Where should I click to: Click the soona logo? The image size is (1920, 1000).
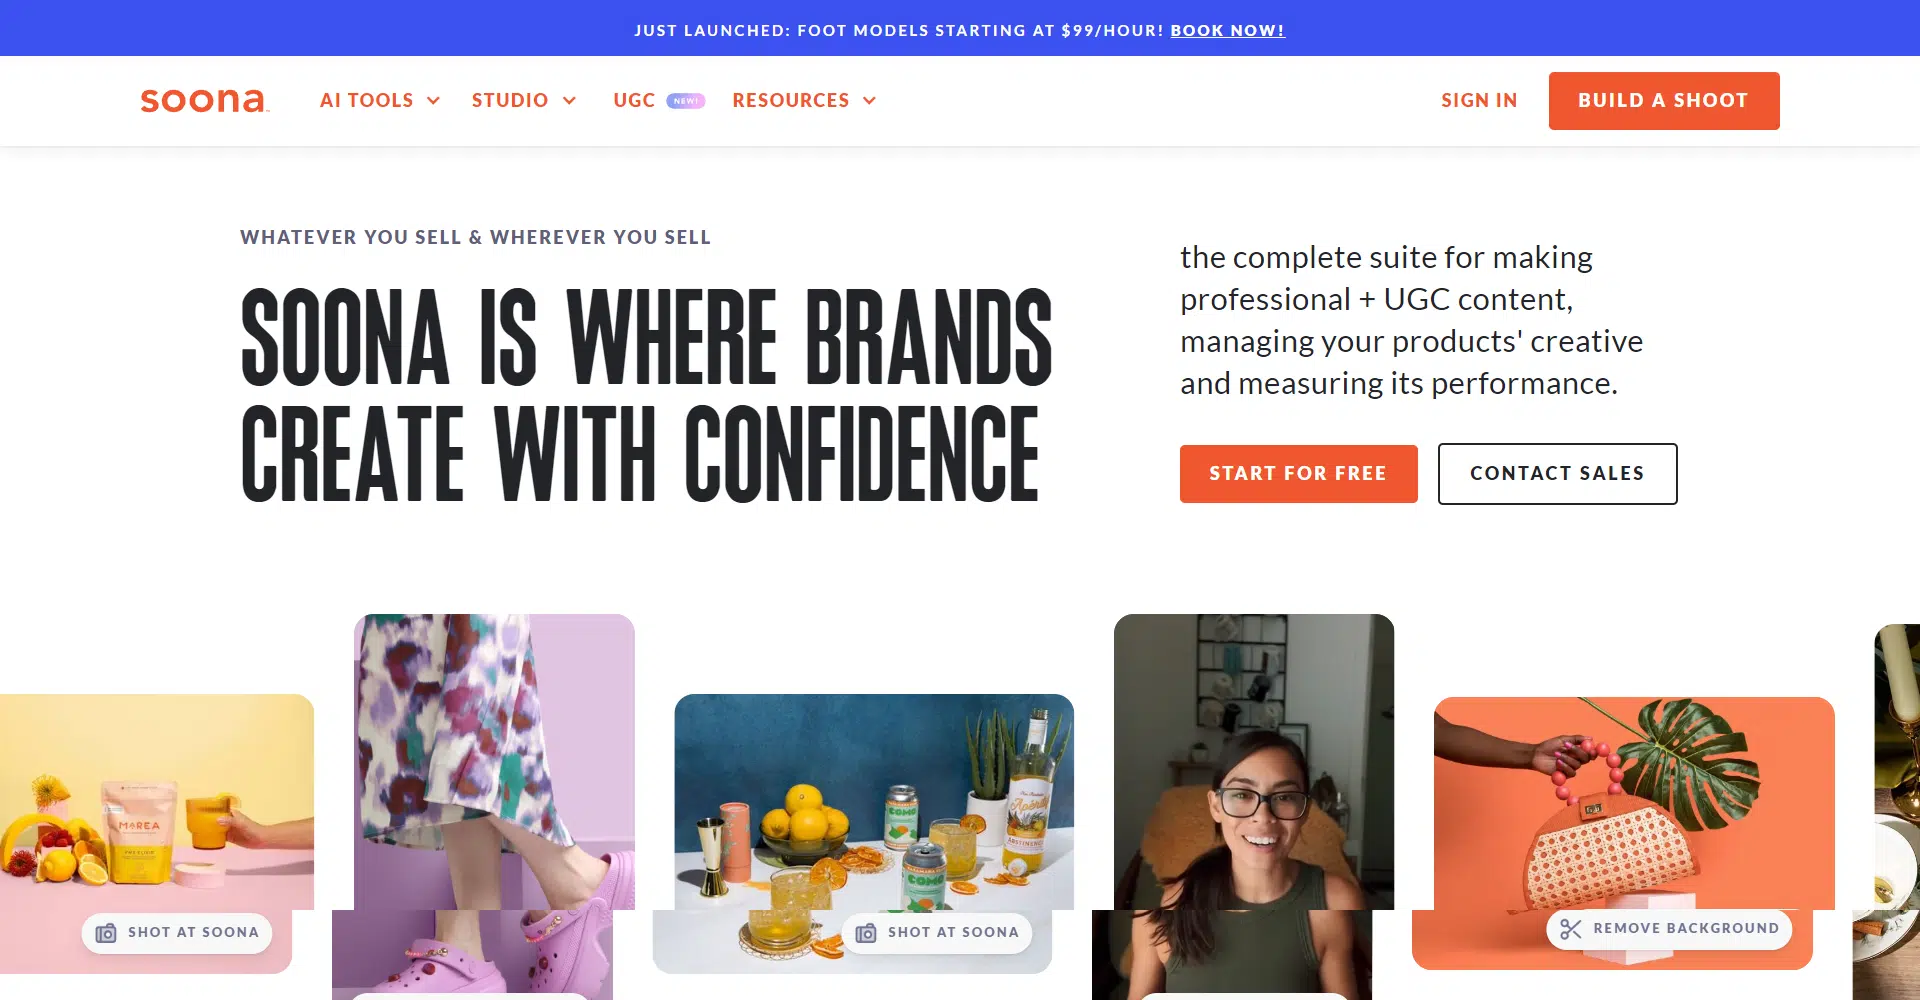pos(204,100)
